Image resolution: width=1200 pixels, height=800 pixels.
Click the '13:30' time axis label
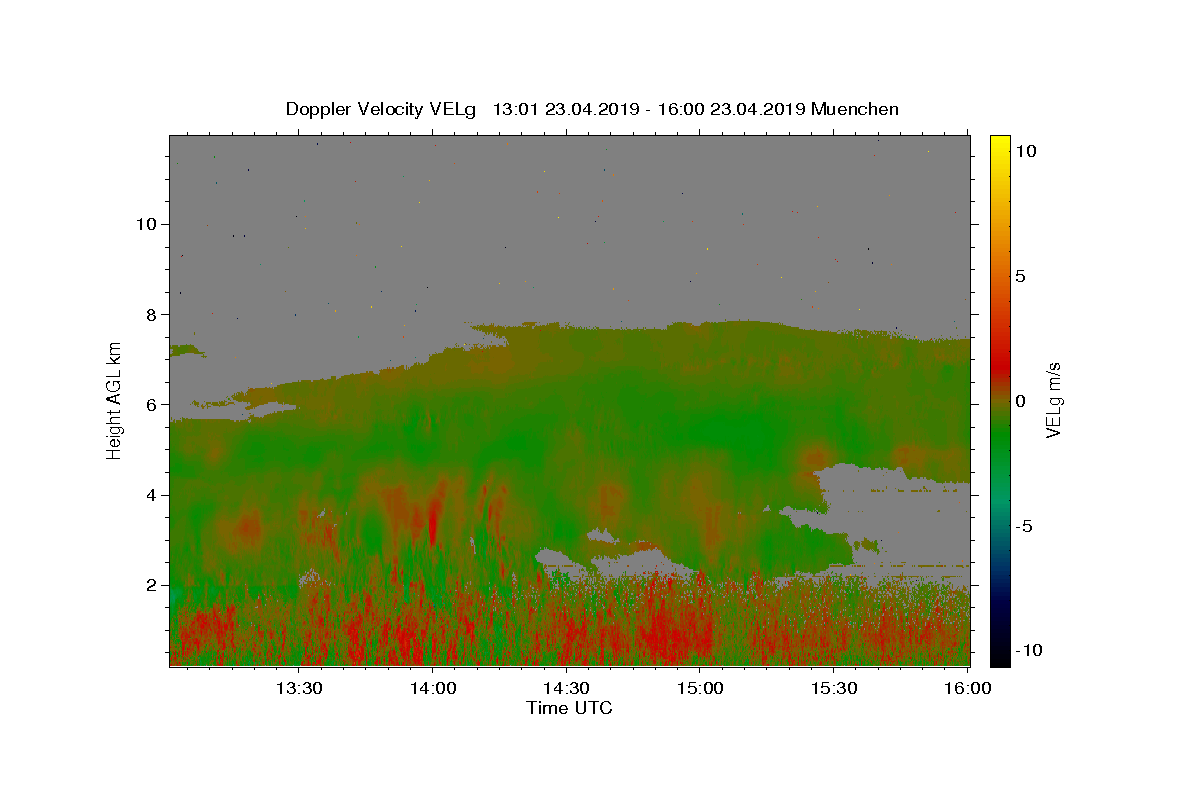299,688
